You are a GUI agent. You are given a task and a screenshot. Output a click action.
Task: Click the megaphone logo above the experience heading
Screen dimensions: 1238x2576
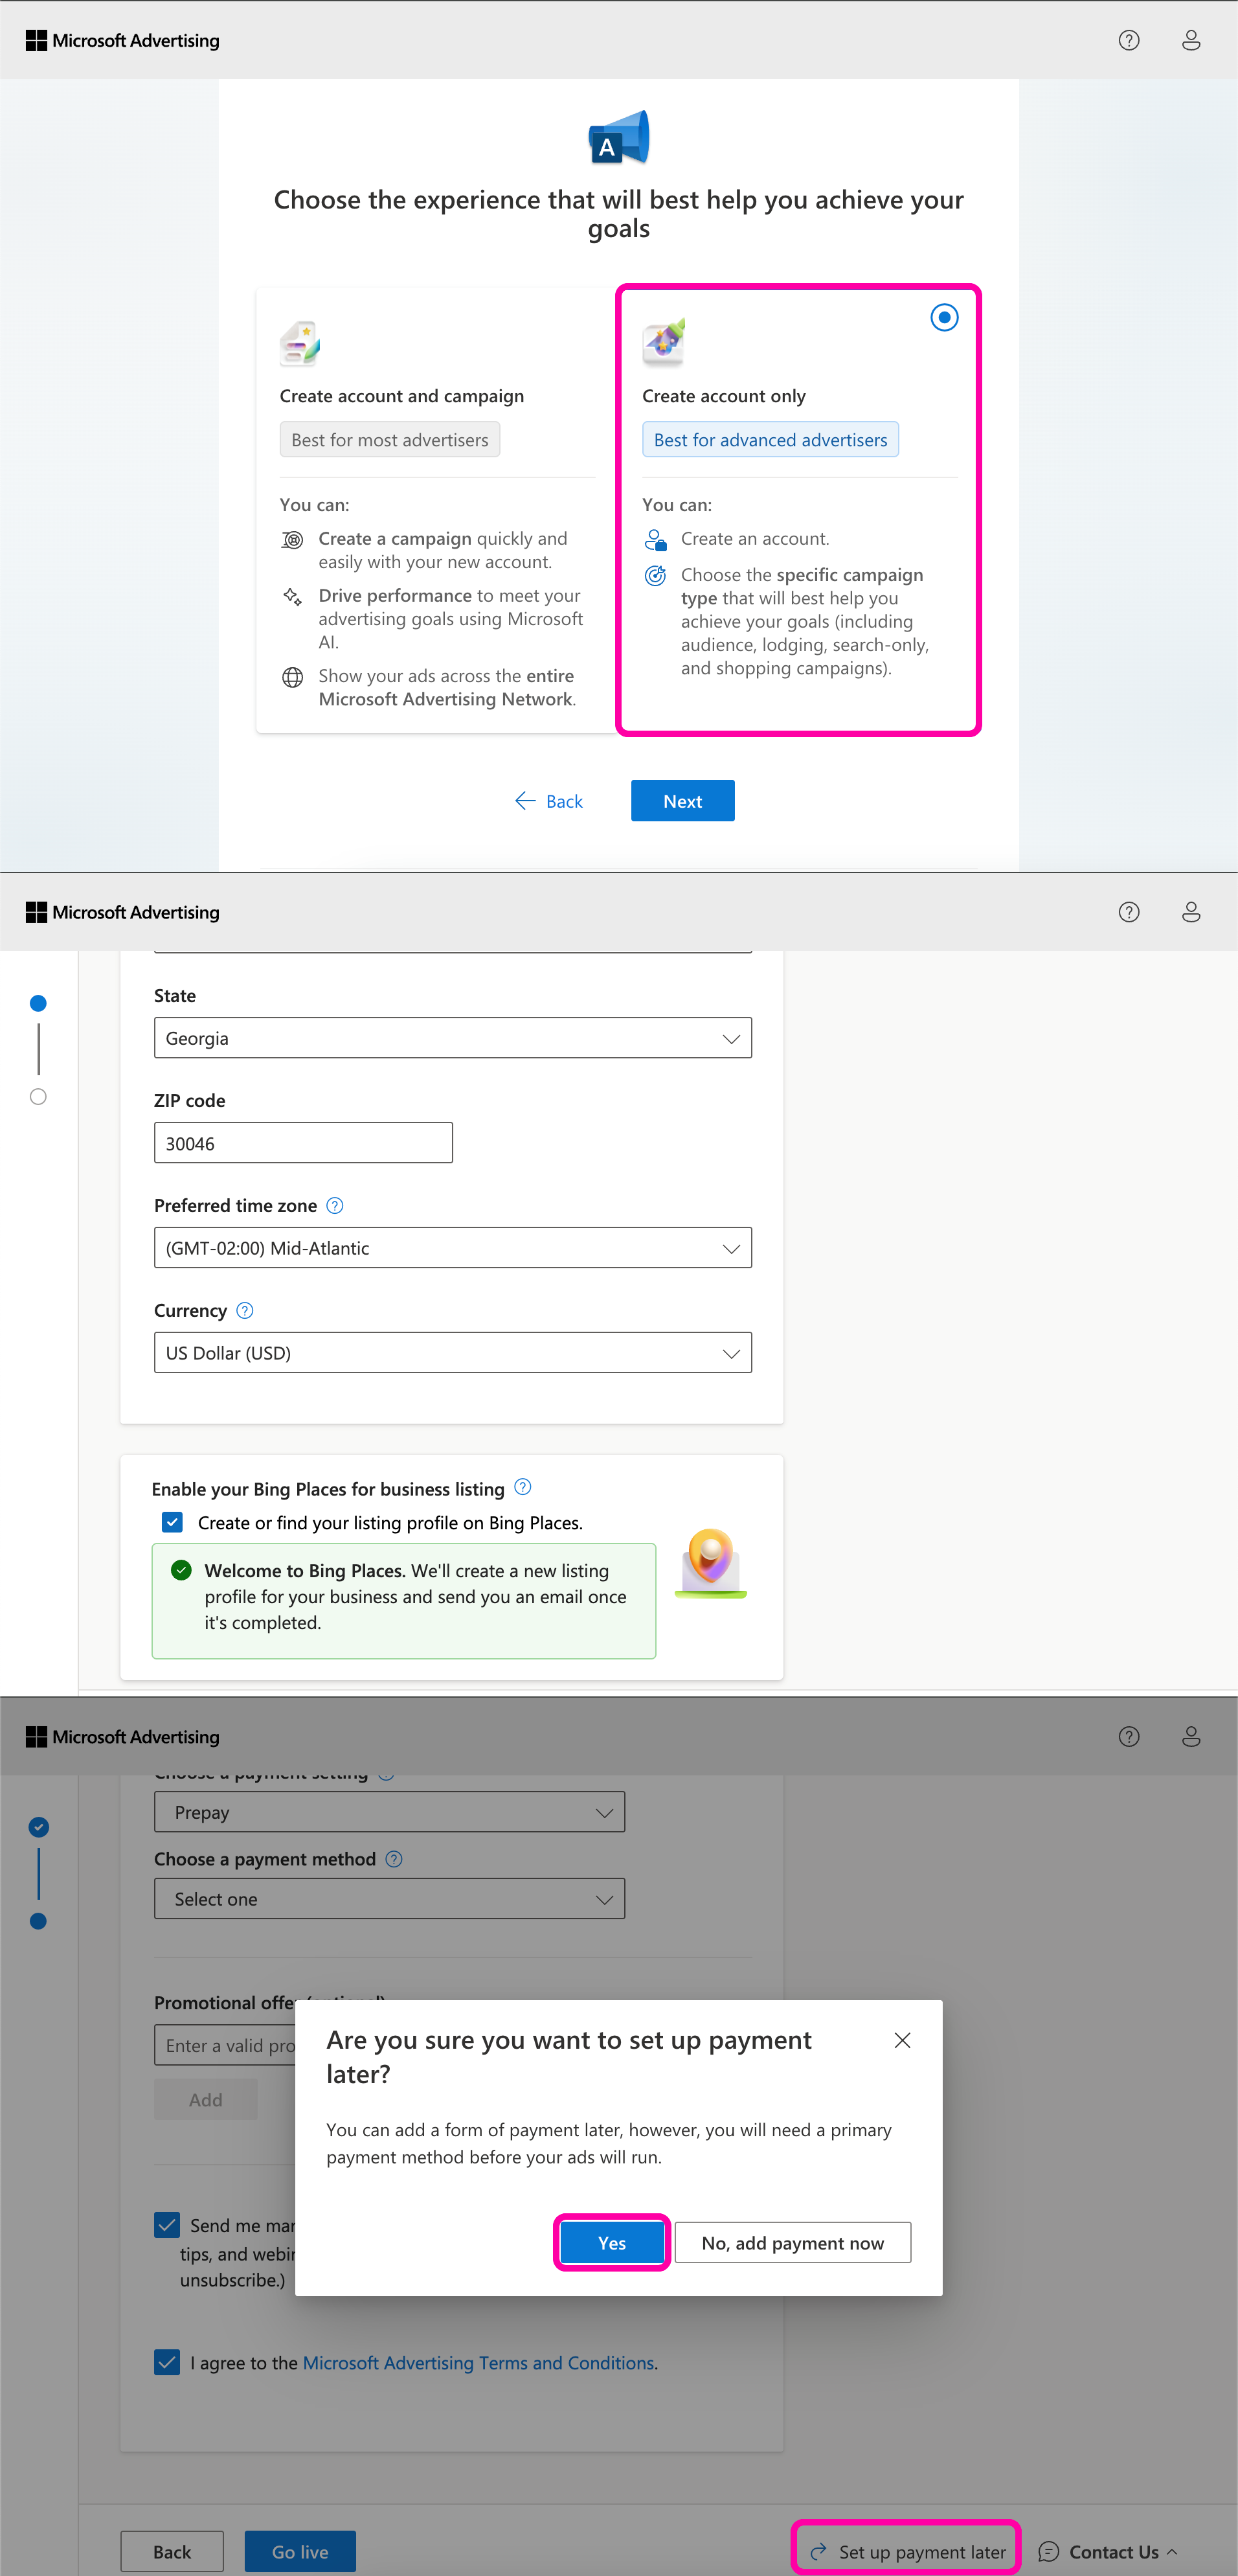[619, 137]
